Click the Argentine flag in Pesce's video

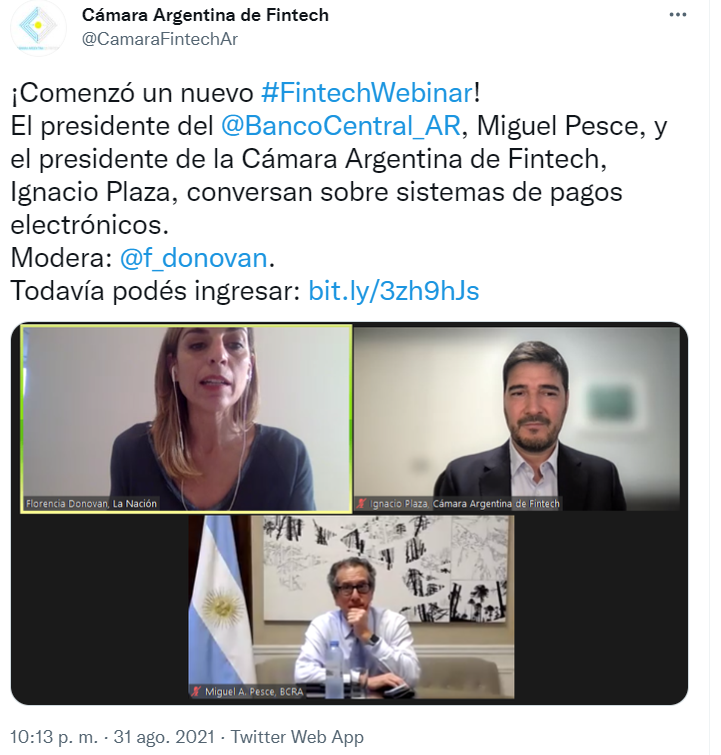tap(221, 599)
